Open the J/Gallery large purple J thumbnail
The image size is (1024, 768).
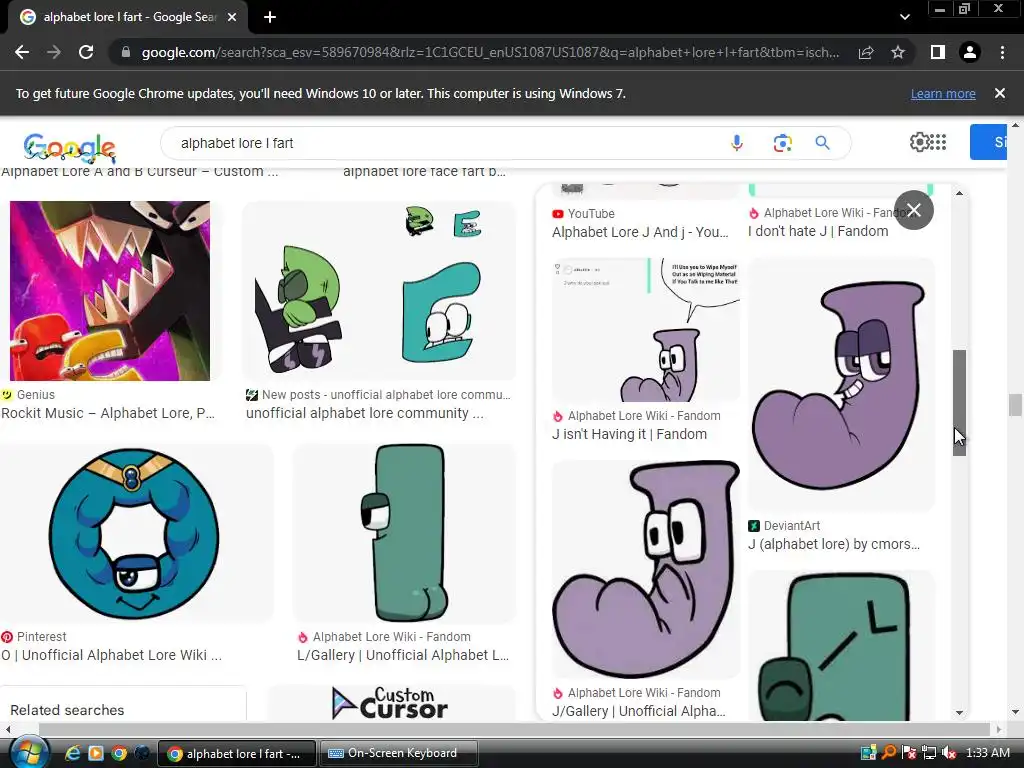coord(646,569)
